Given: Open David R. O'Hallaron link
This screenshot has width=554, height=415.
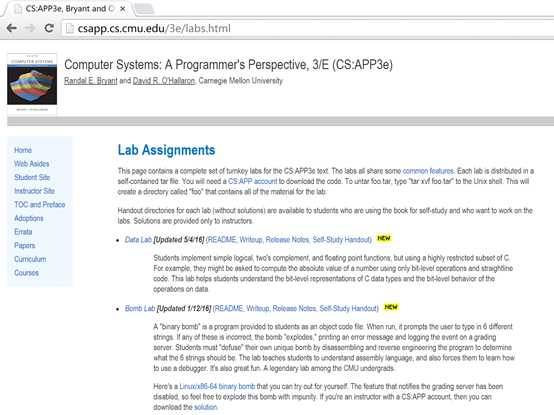Looking at the screenshot, I should [164, 81].
